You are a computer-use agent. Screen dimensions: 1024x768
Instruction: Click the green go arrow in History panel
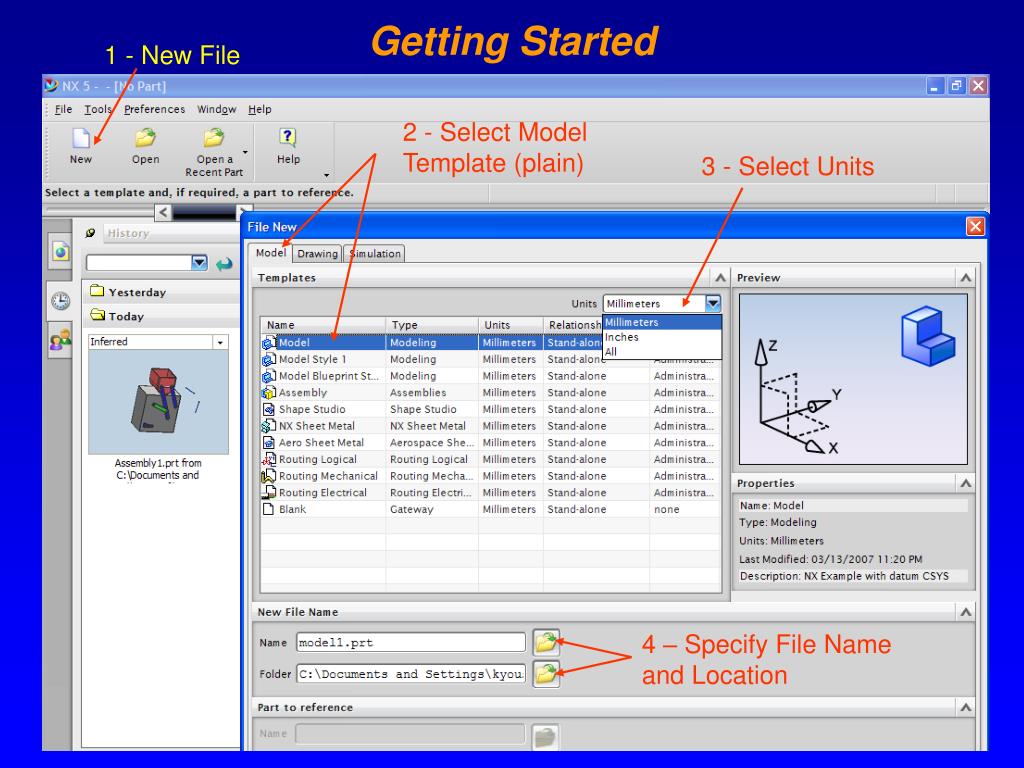[224, 264]
